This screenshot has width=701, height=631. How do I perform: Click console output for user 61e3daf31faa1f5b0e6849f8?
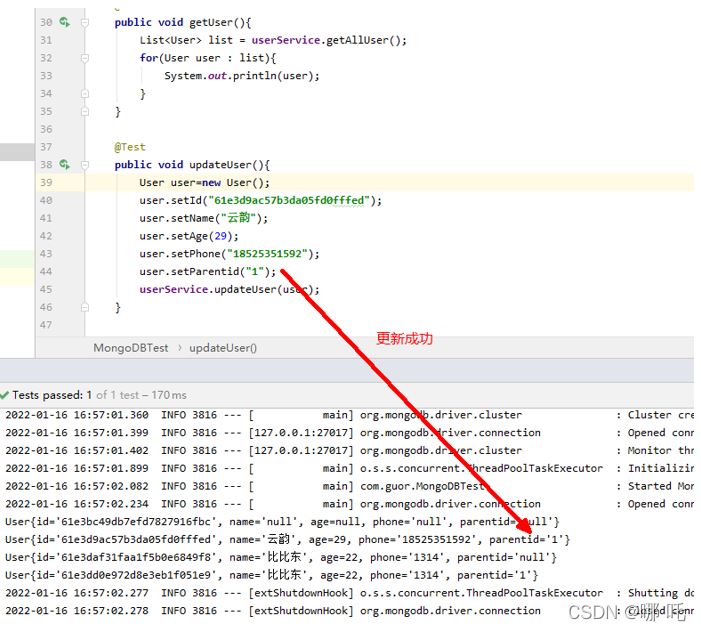tap(281, 557)
